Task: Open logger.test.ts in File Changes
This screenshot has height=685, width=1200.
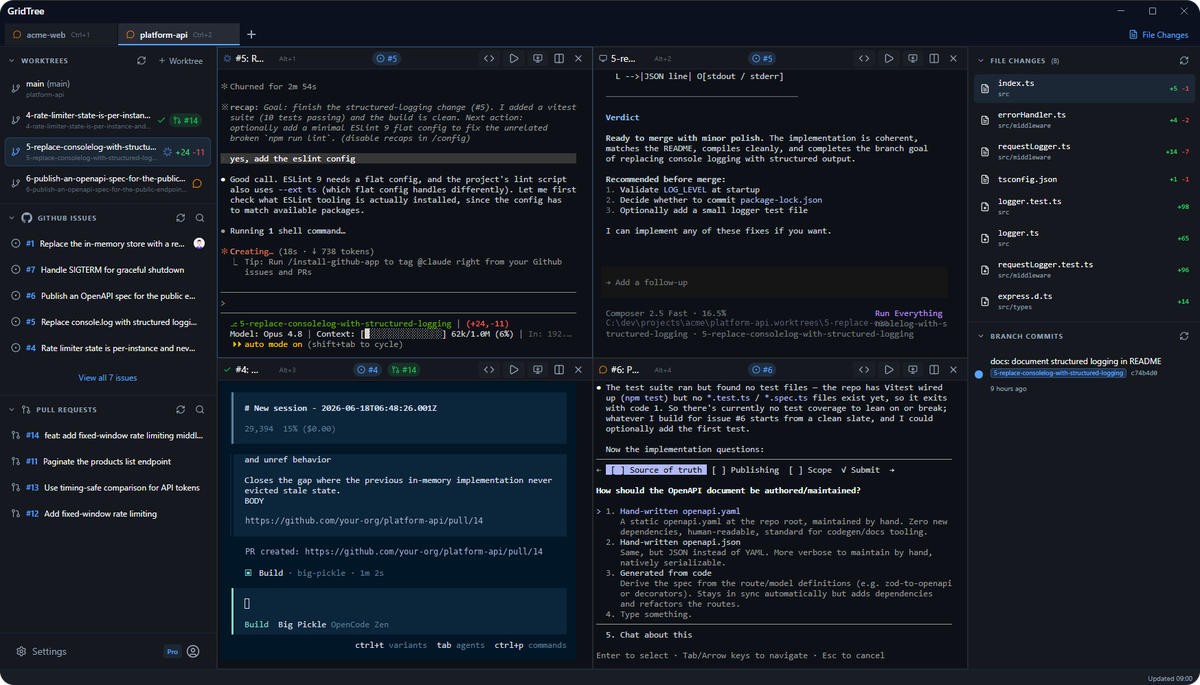Action: point(1083,206)
